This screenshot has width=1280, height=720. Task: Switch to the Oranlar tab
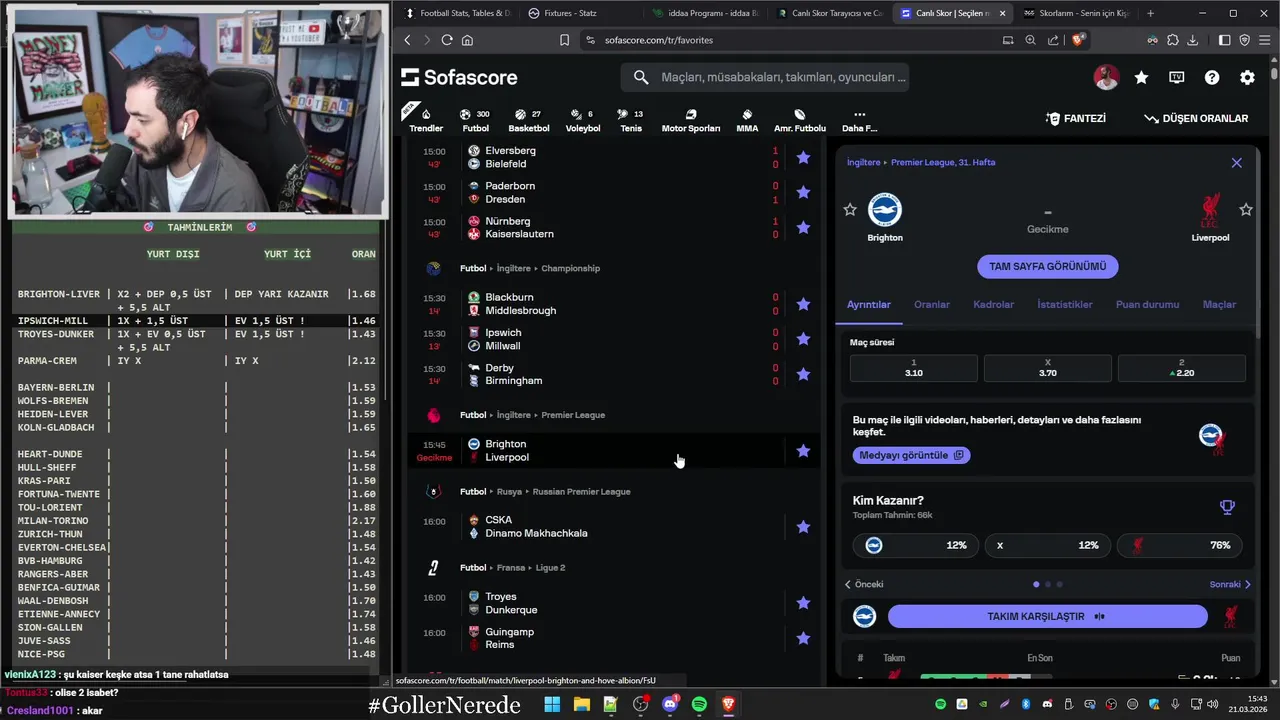(932, 304)
